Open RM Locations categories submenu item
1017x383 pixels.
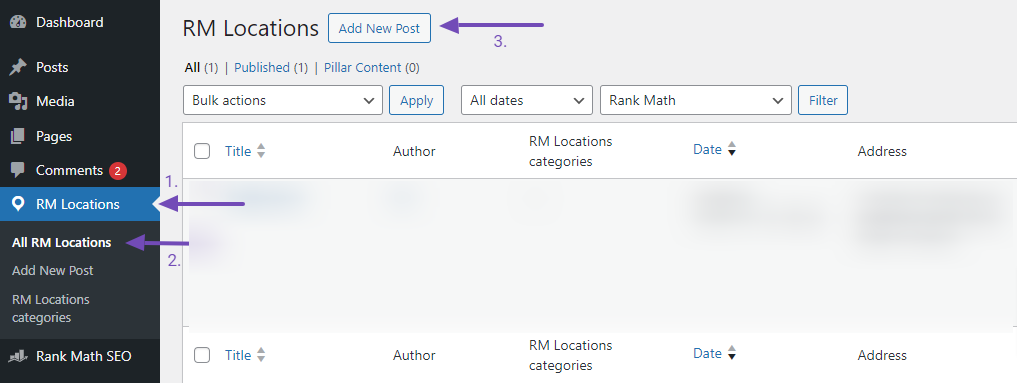point(51,308)
